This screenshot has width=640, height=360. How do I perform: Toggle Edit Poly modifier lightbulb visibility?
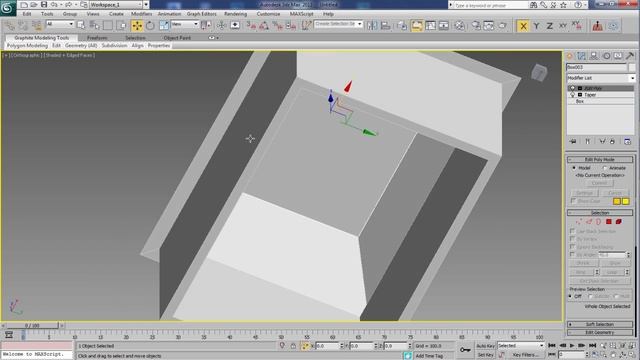(572, 88)
